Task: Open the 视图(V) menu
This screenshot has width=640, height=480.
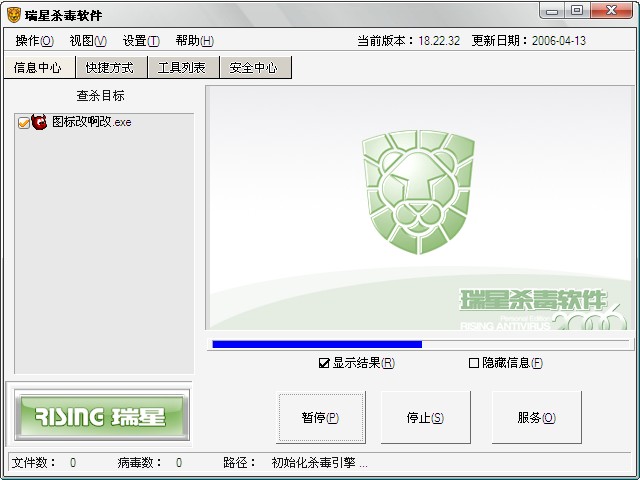Action: click(x=88, y=41)
